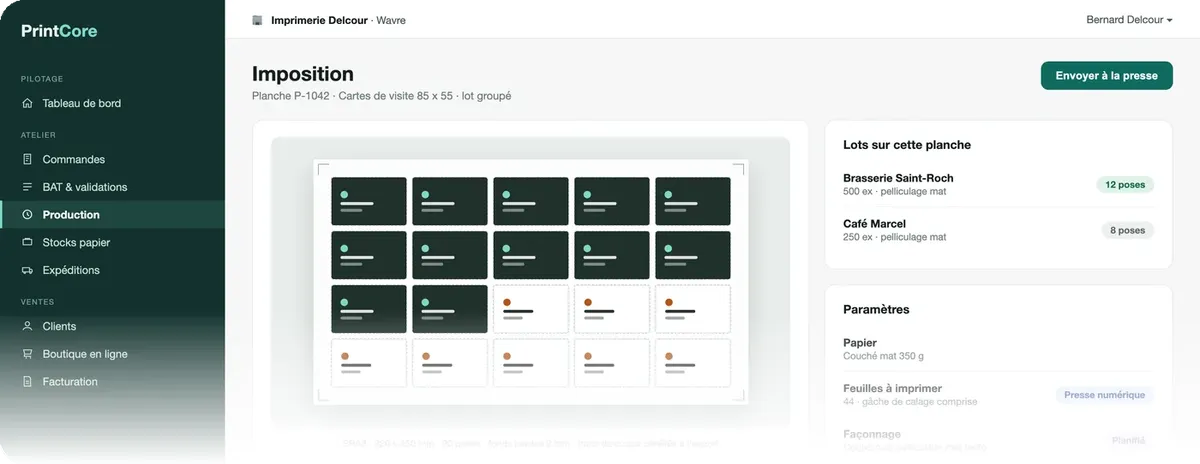1200x464 pixels.
Task: Click the Facturation invoice icon
Action: tap(27, 382)
